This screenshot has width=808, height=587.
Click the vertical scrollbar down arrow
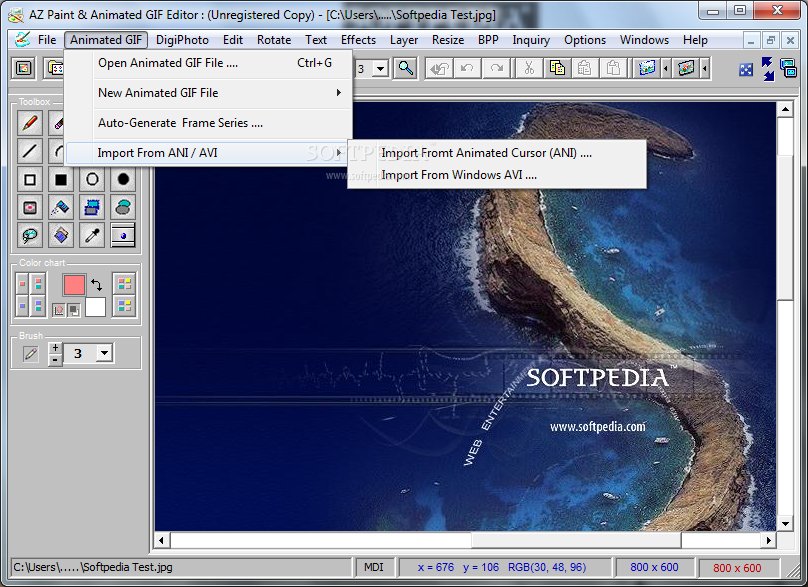pos(785,524)
